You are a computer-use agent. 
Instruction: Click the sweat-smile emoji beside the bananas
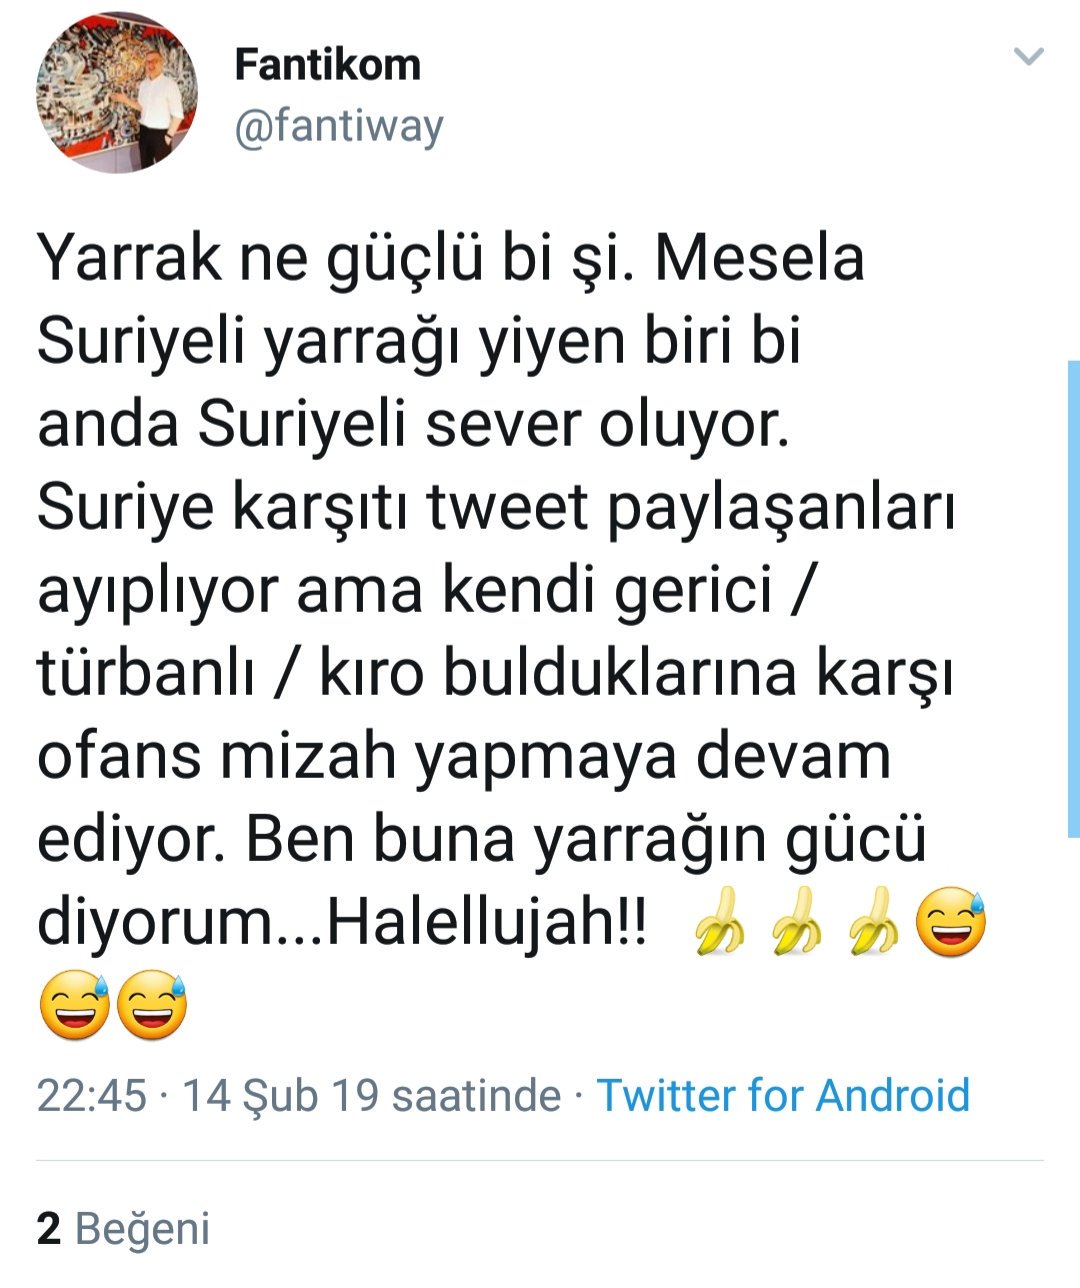pos(951,921)
